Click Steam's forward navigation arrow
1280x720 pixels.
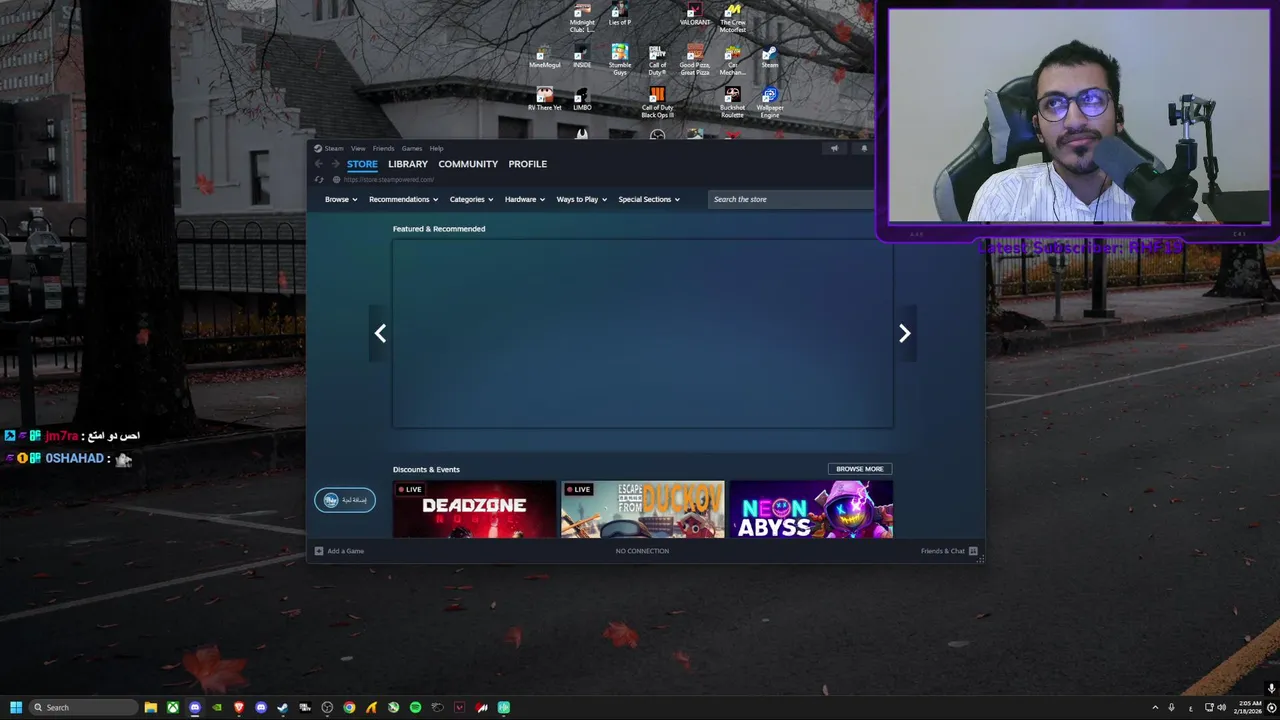(335, 164)
